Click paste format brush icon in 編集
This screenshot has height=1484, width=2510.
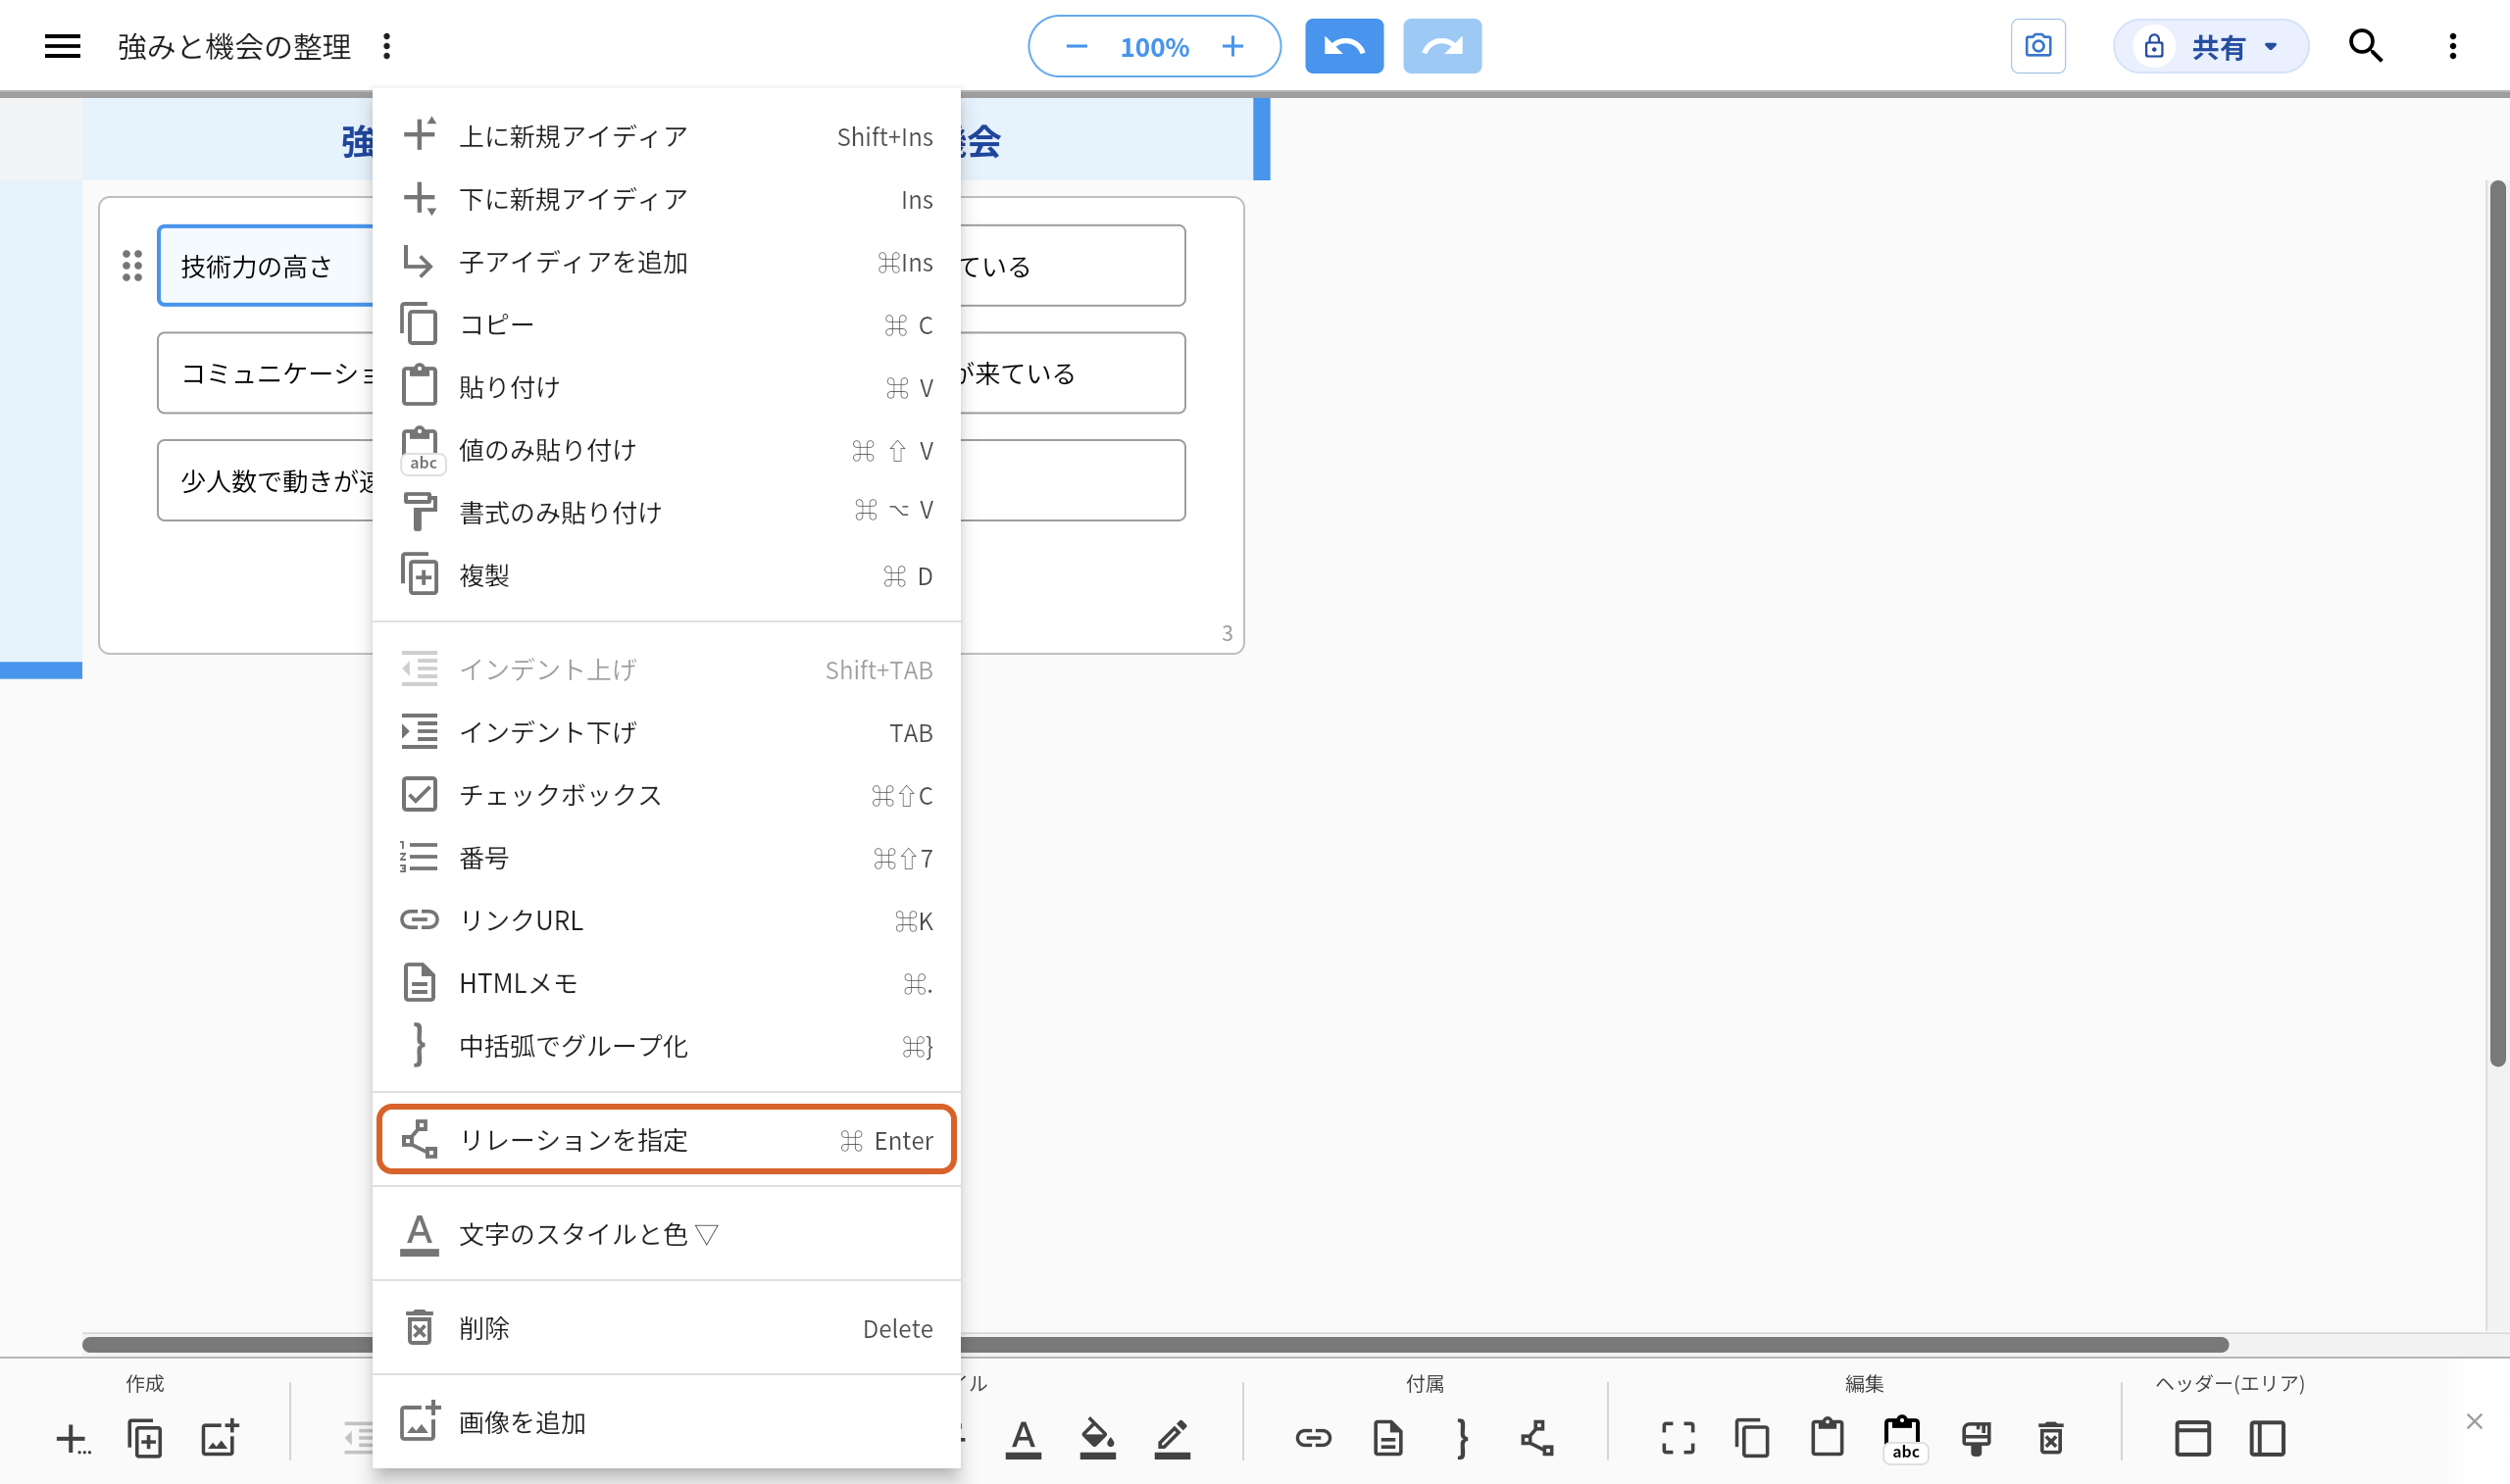[x=1976, y=1439]
